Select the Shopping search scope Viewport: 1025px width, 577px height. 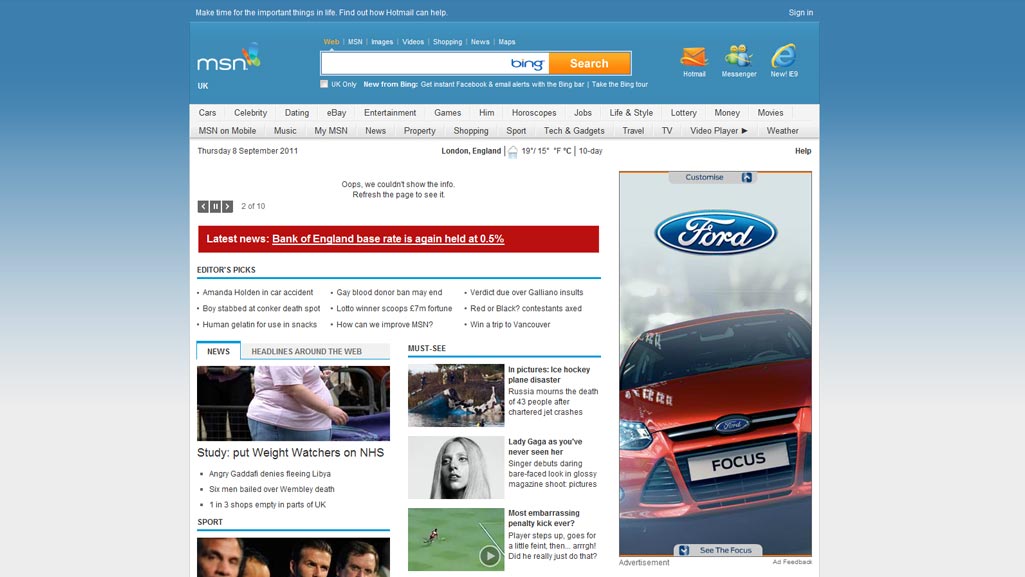tap(448, 42)
